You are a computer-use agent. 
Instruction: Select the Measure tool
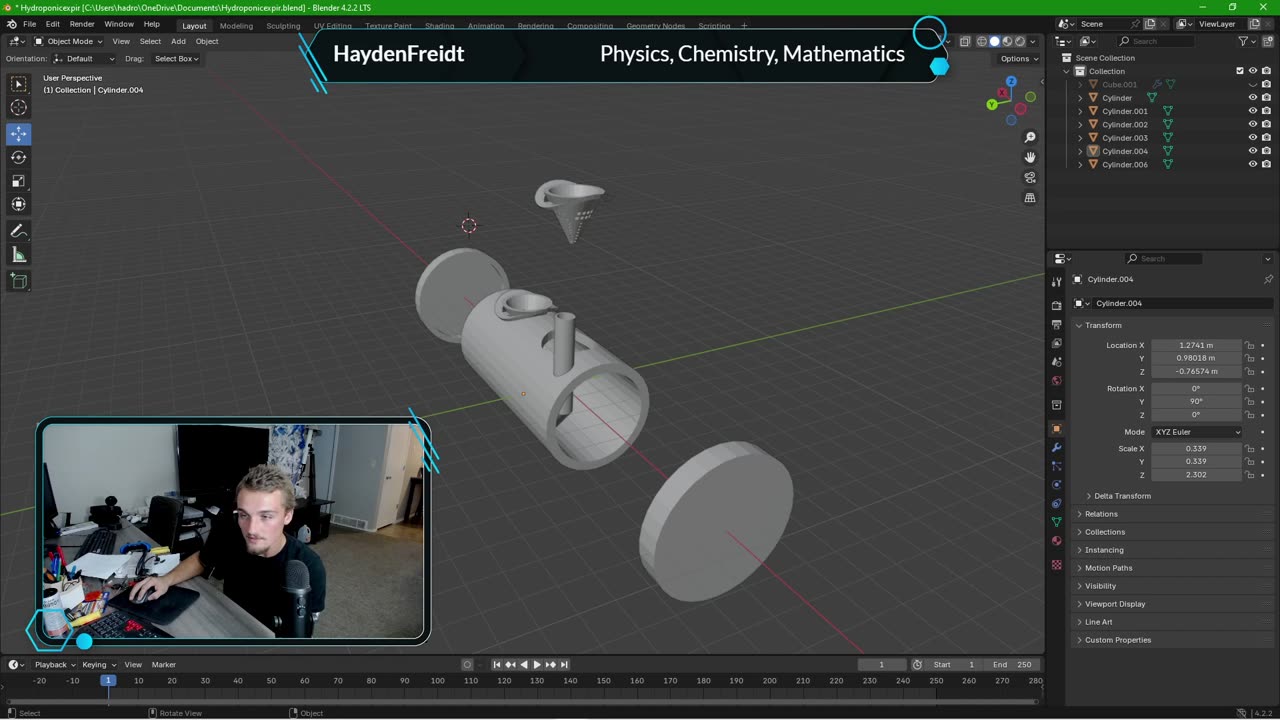tap(19, 255)
